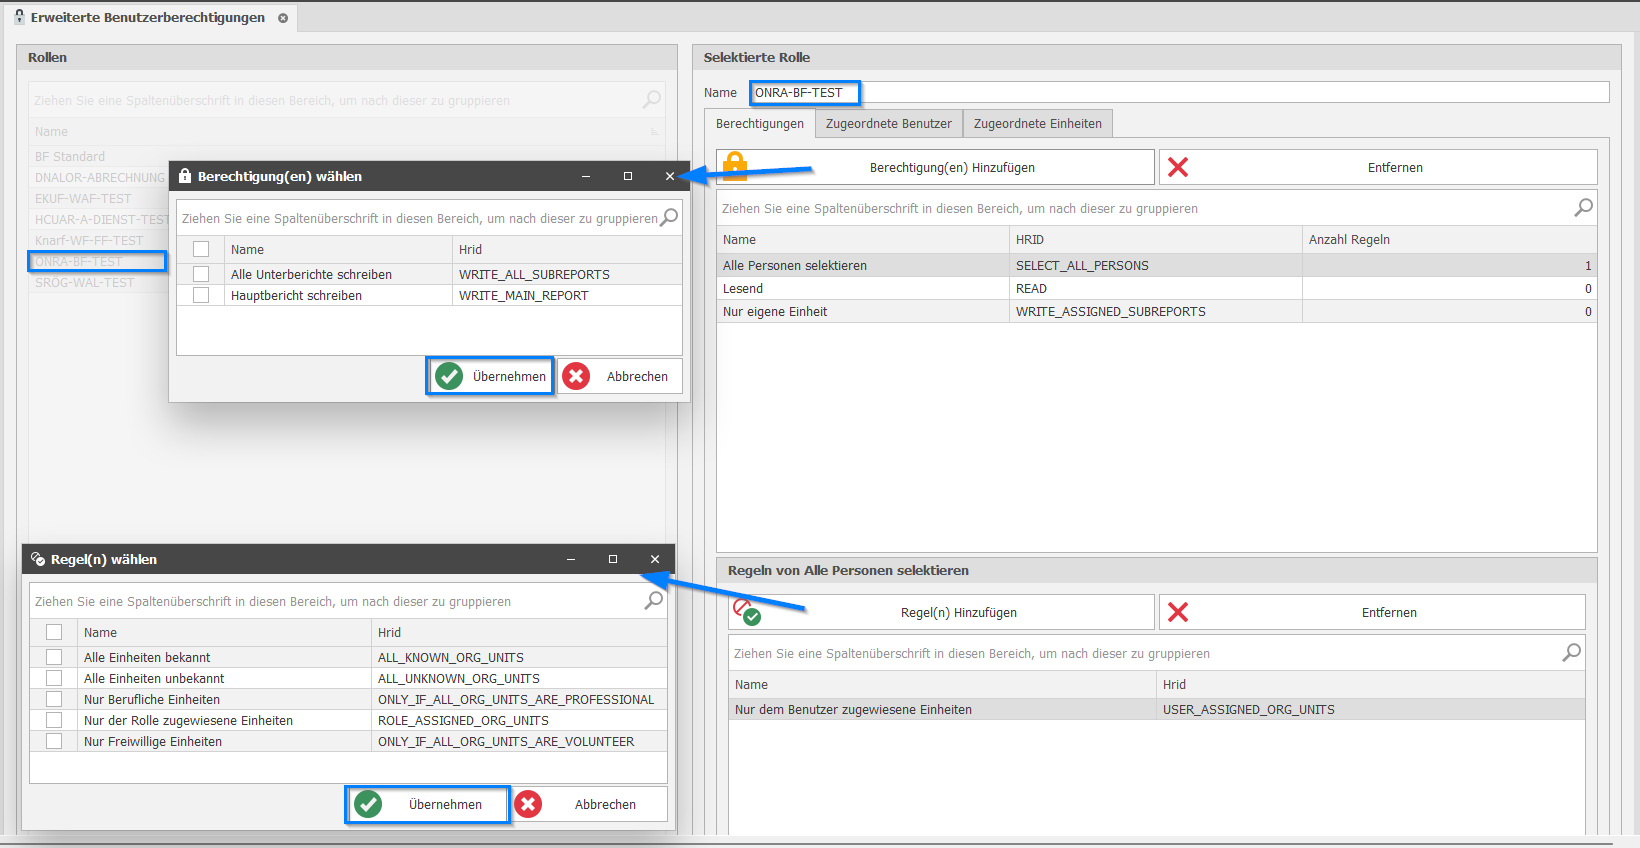1640x848 pixels.
Task: Click the rule icon beside Regel(n) Hinzufügen
Action: (x=746, y=612)
